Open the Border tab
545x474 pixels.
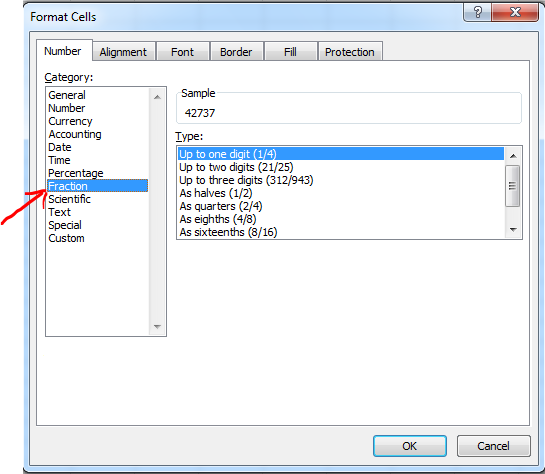236,52
